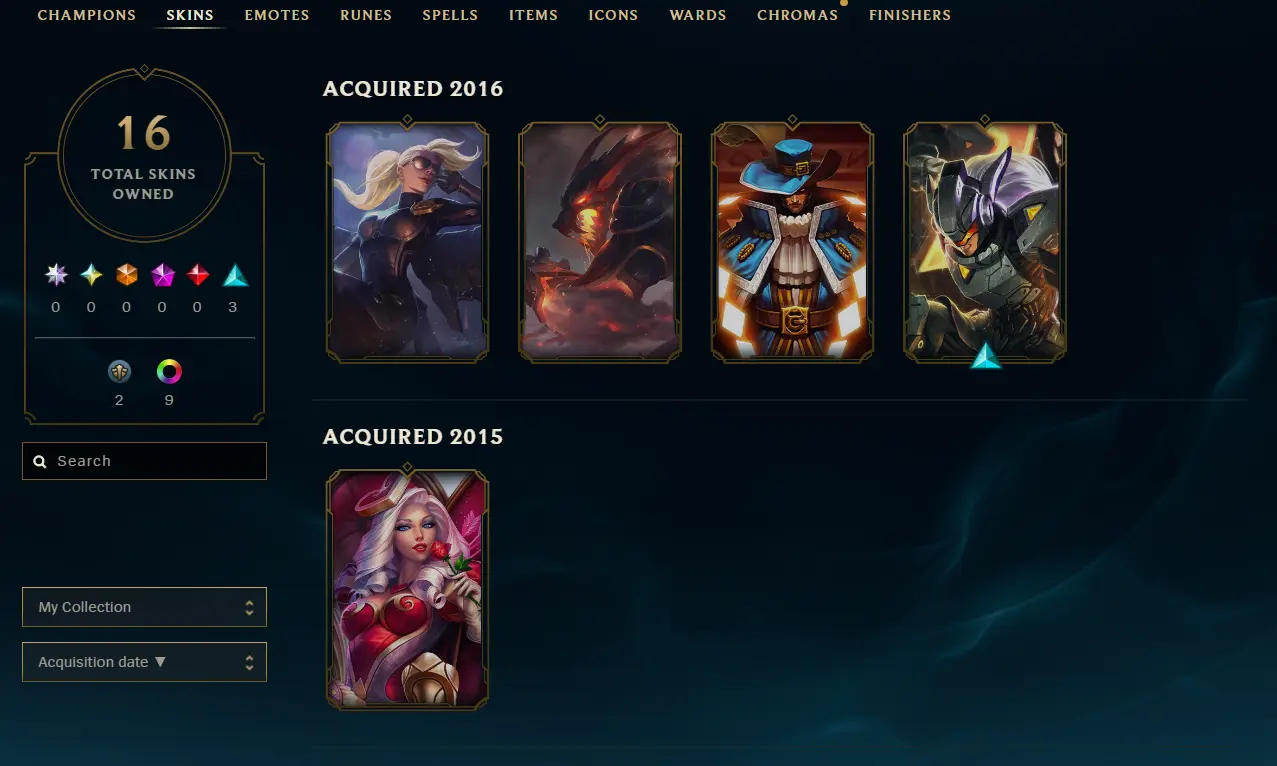This screenshot has width=1277, height=766.
Task: Click the orange hexagon gem icon
Action: (126, 275)
